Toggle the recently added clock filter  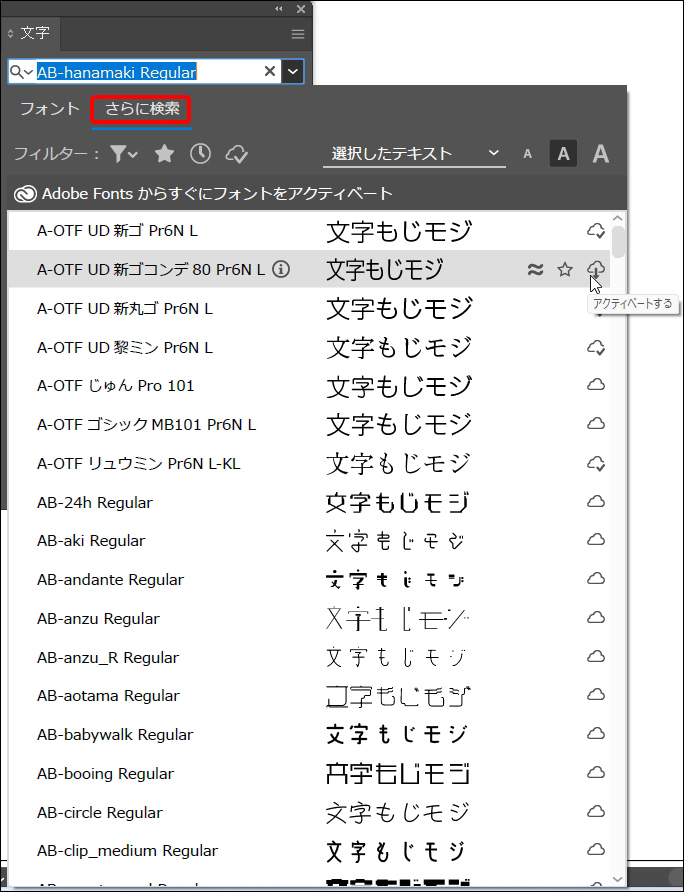(x=200, y=153)
